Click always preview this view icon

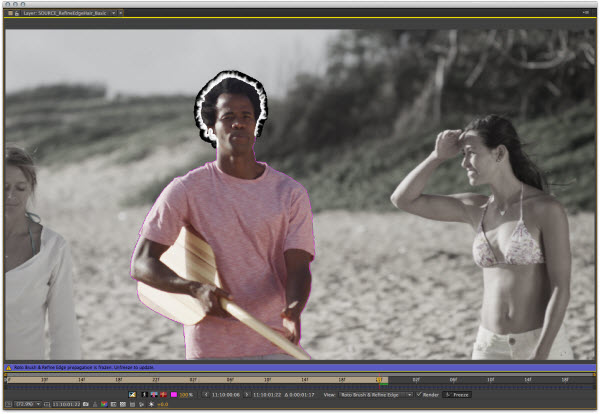[x=8, y=404]
